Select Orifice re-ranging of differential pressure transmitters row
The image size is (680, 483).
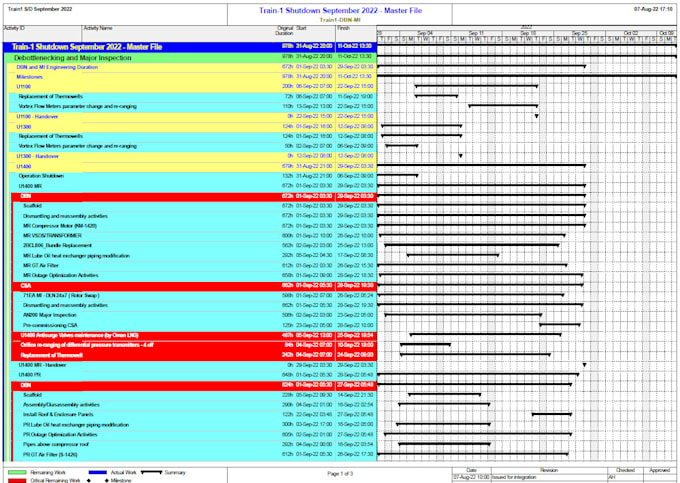click(x=194, y=345)
